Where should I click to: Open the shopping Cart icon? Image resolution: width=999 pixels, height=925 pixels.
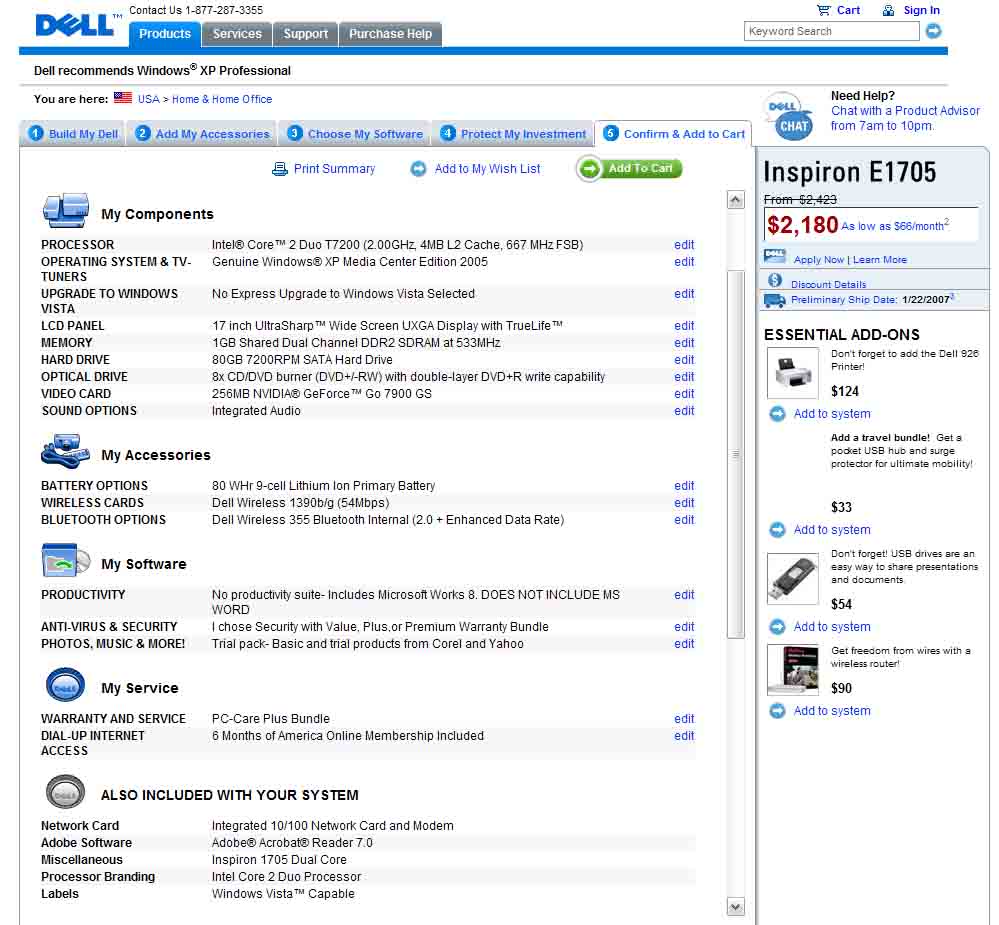[823, 10]
